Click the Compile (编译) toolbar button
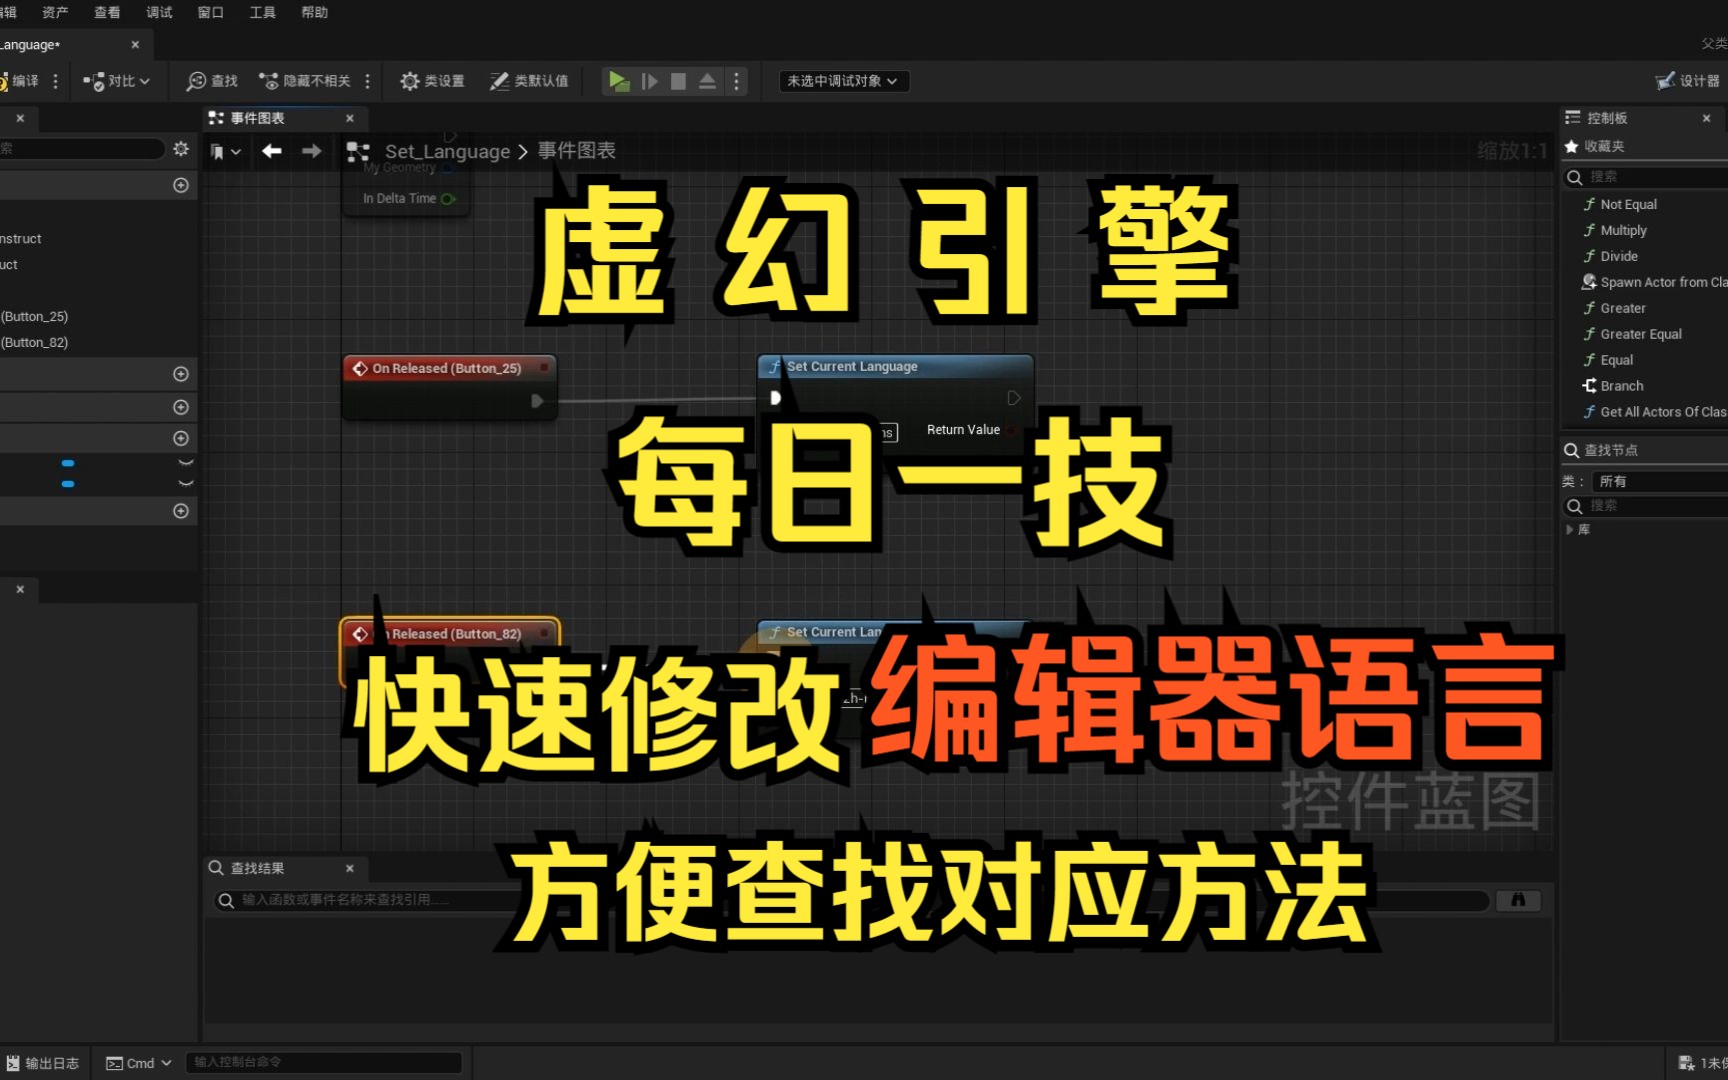Viewport: 1728px width, 1080px height. click(20, 81)
